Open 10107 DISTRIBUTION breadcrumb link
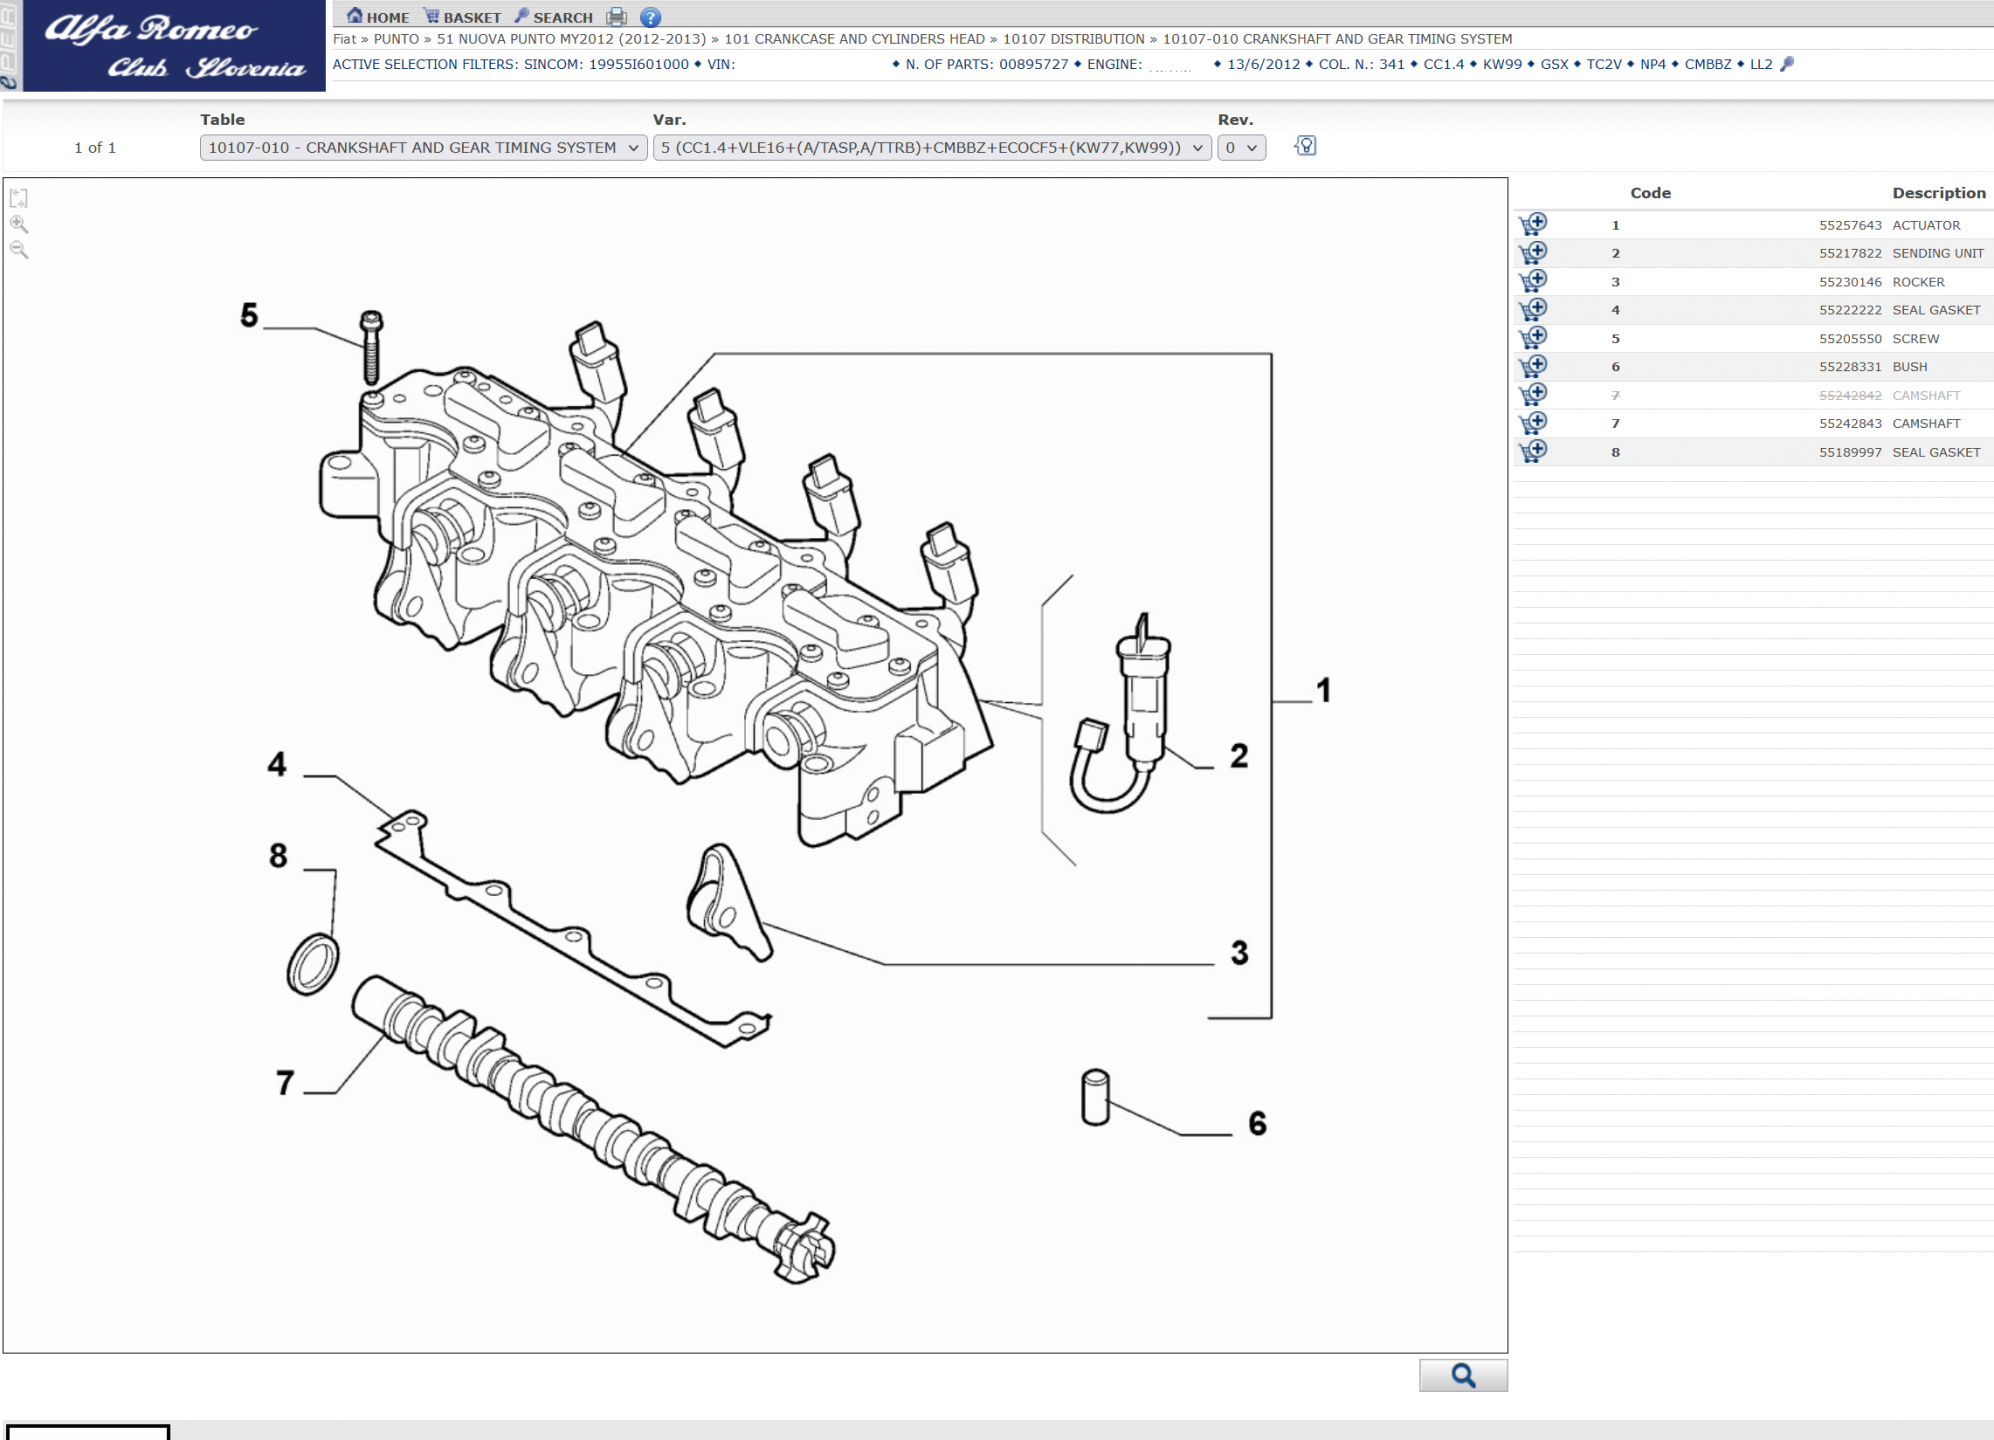 click(1073, 39)
